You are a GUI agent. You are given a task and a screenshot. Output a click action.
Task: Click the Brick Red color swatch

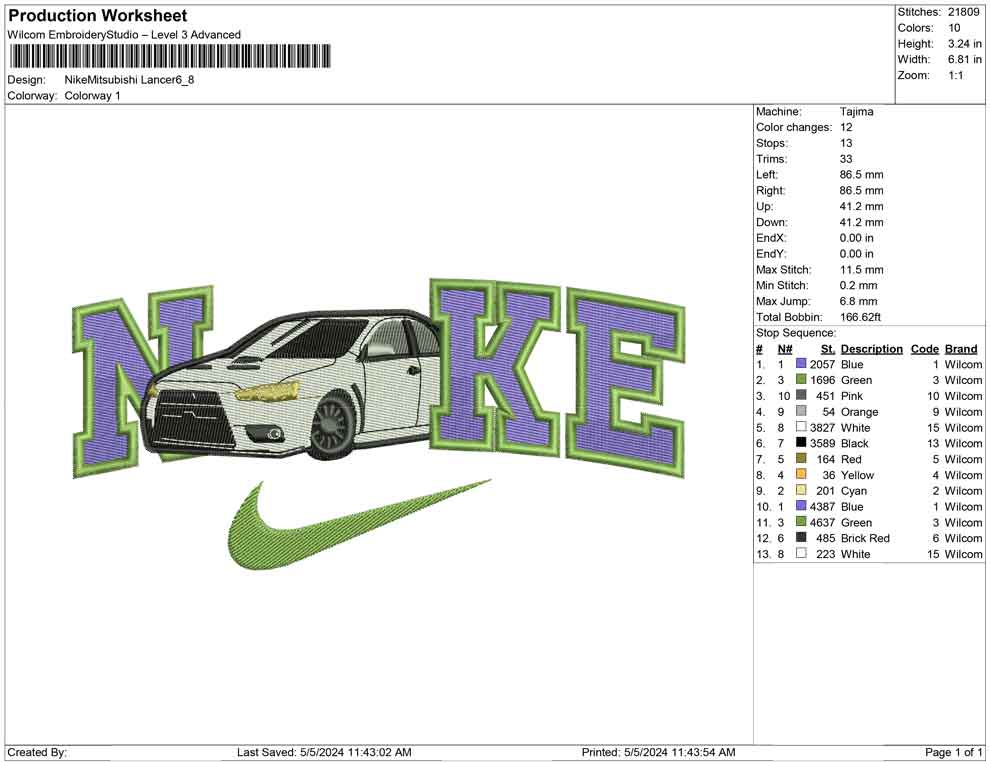801,538
